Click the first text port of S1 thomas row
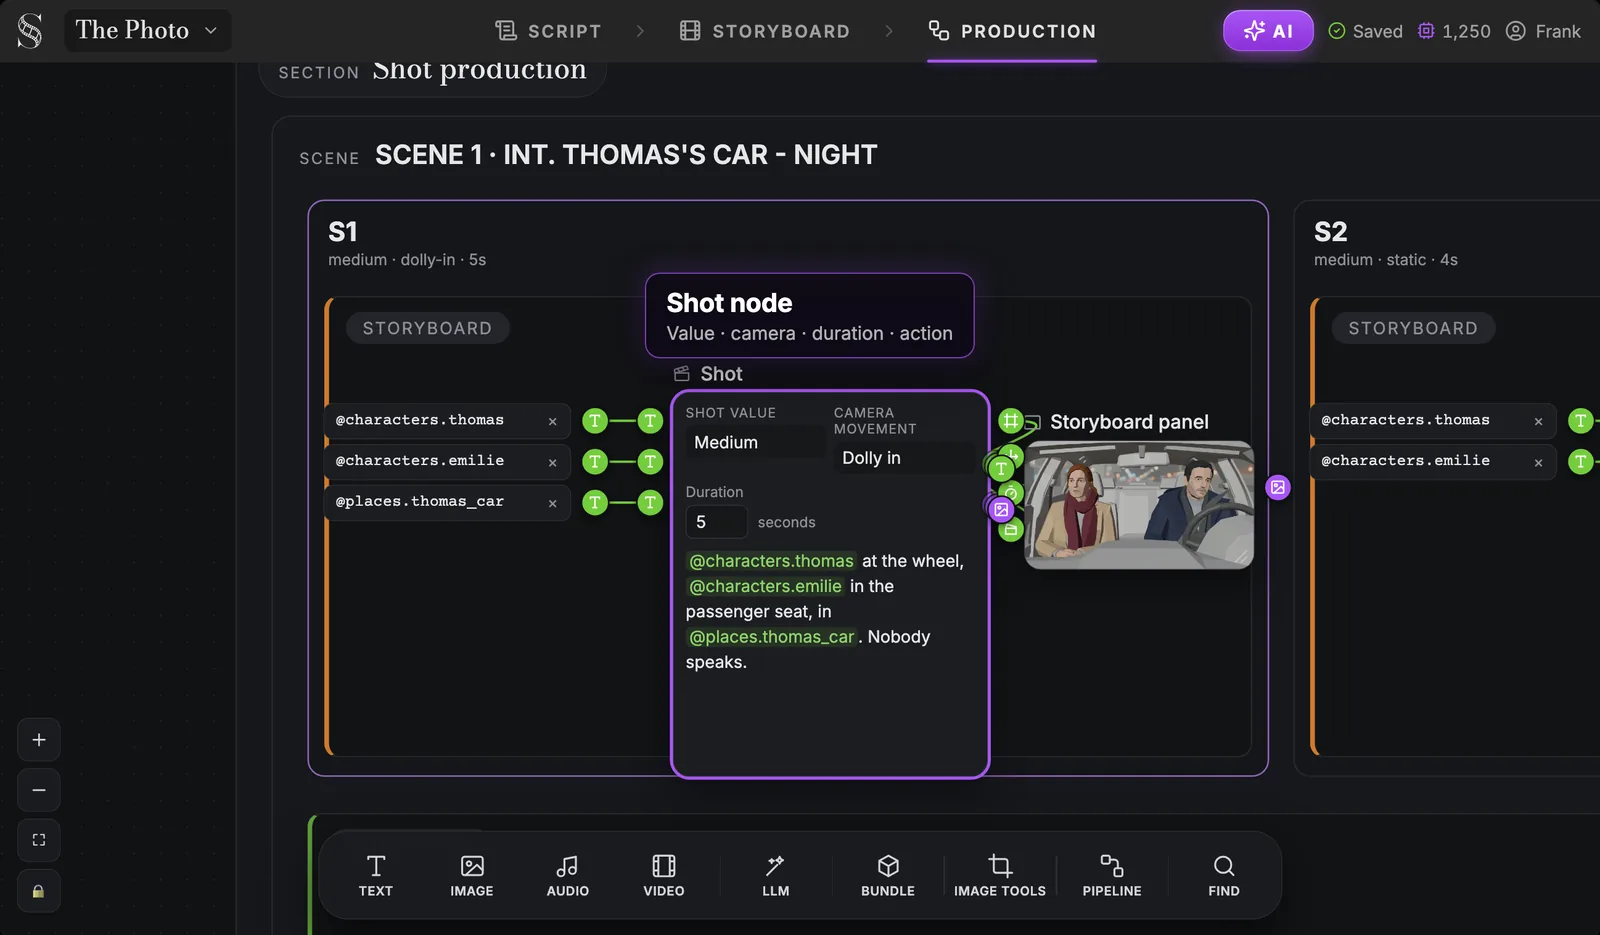Viewport: 1600px width, 935px height. tap(595, 421)
